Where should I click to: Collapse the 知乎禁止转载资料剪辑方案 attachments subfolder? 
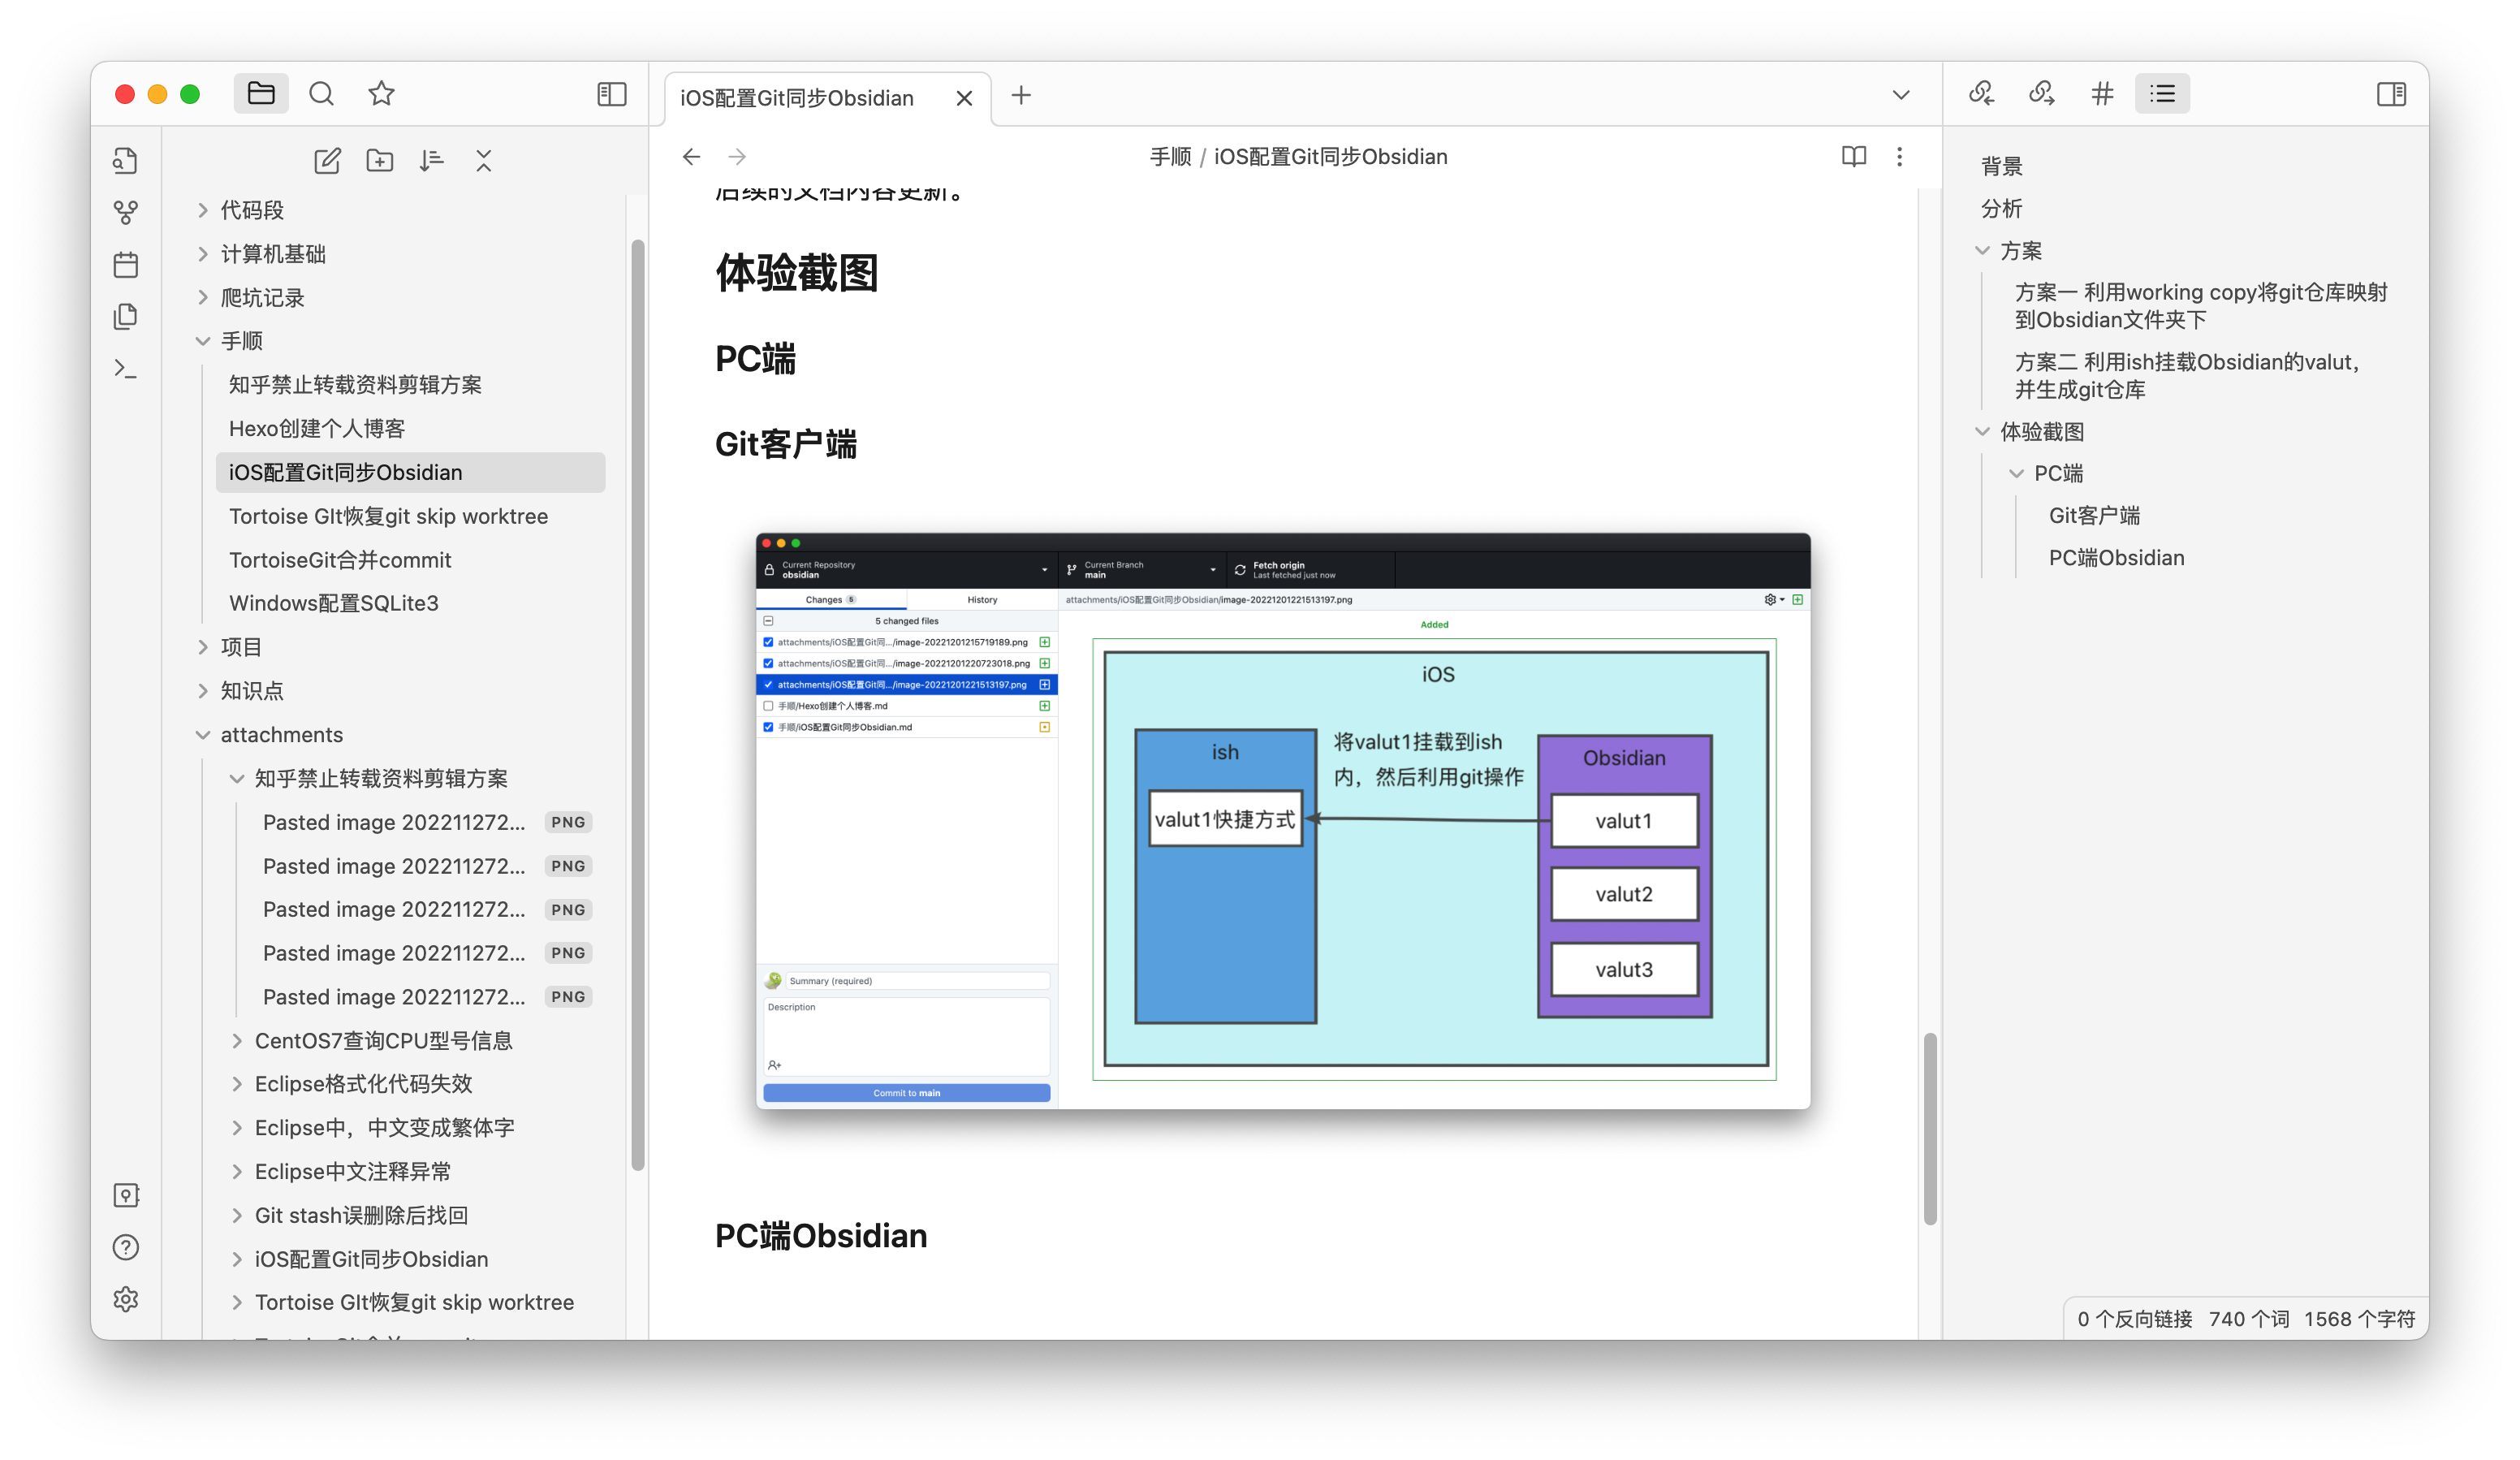click(x=237, y=778)
